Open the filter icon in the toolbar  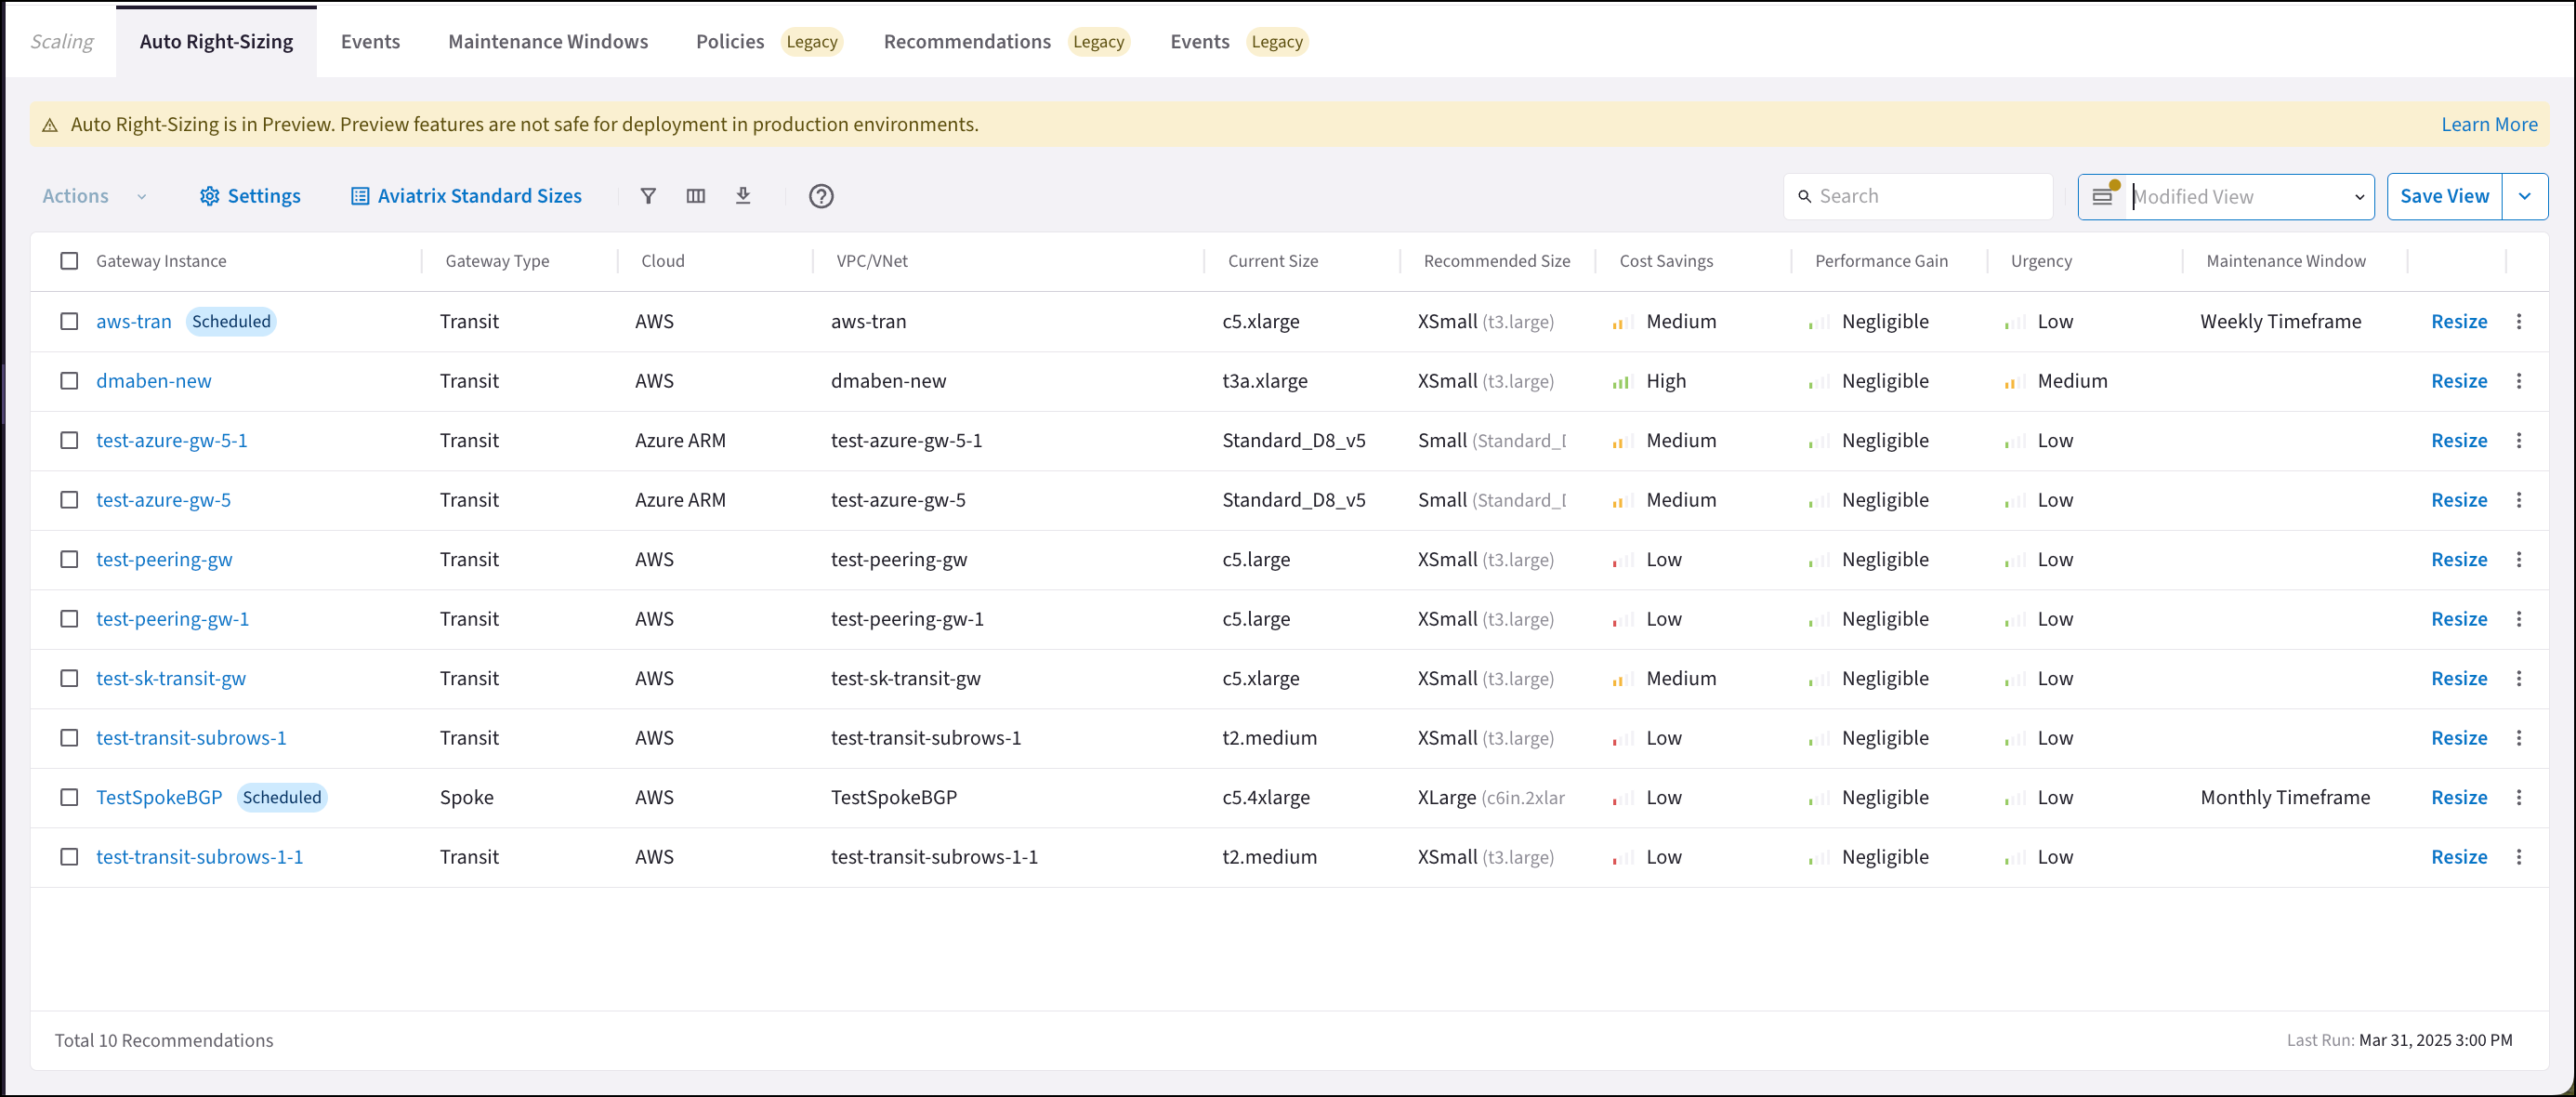pyautogui.click(x=649, y=196)
